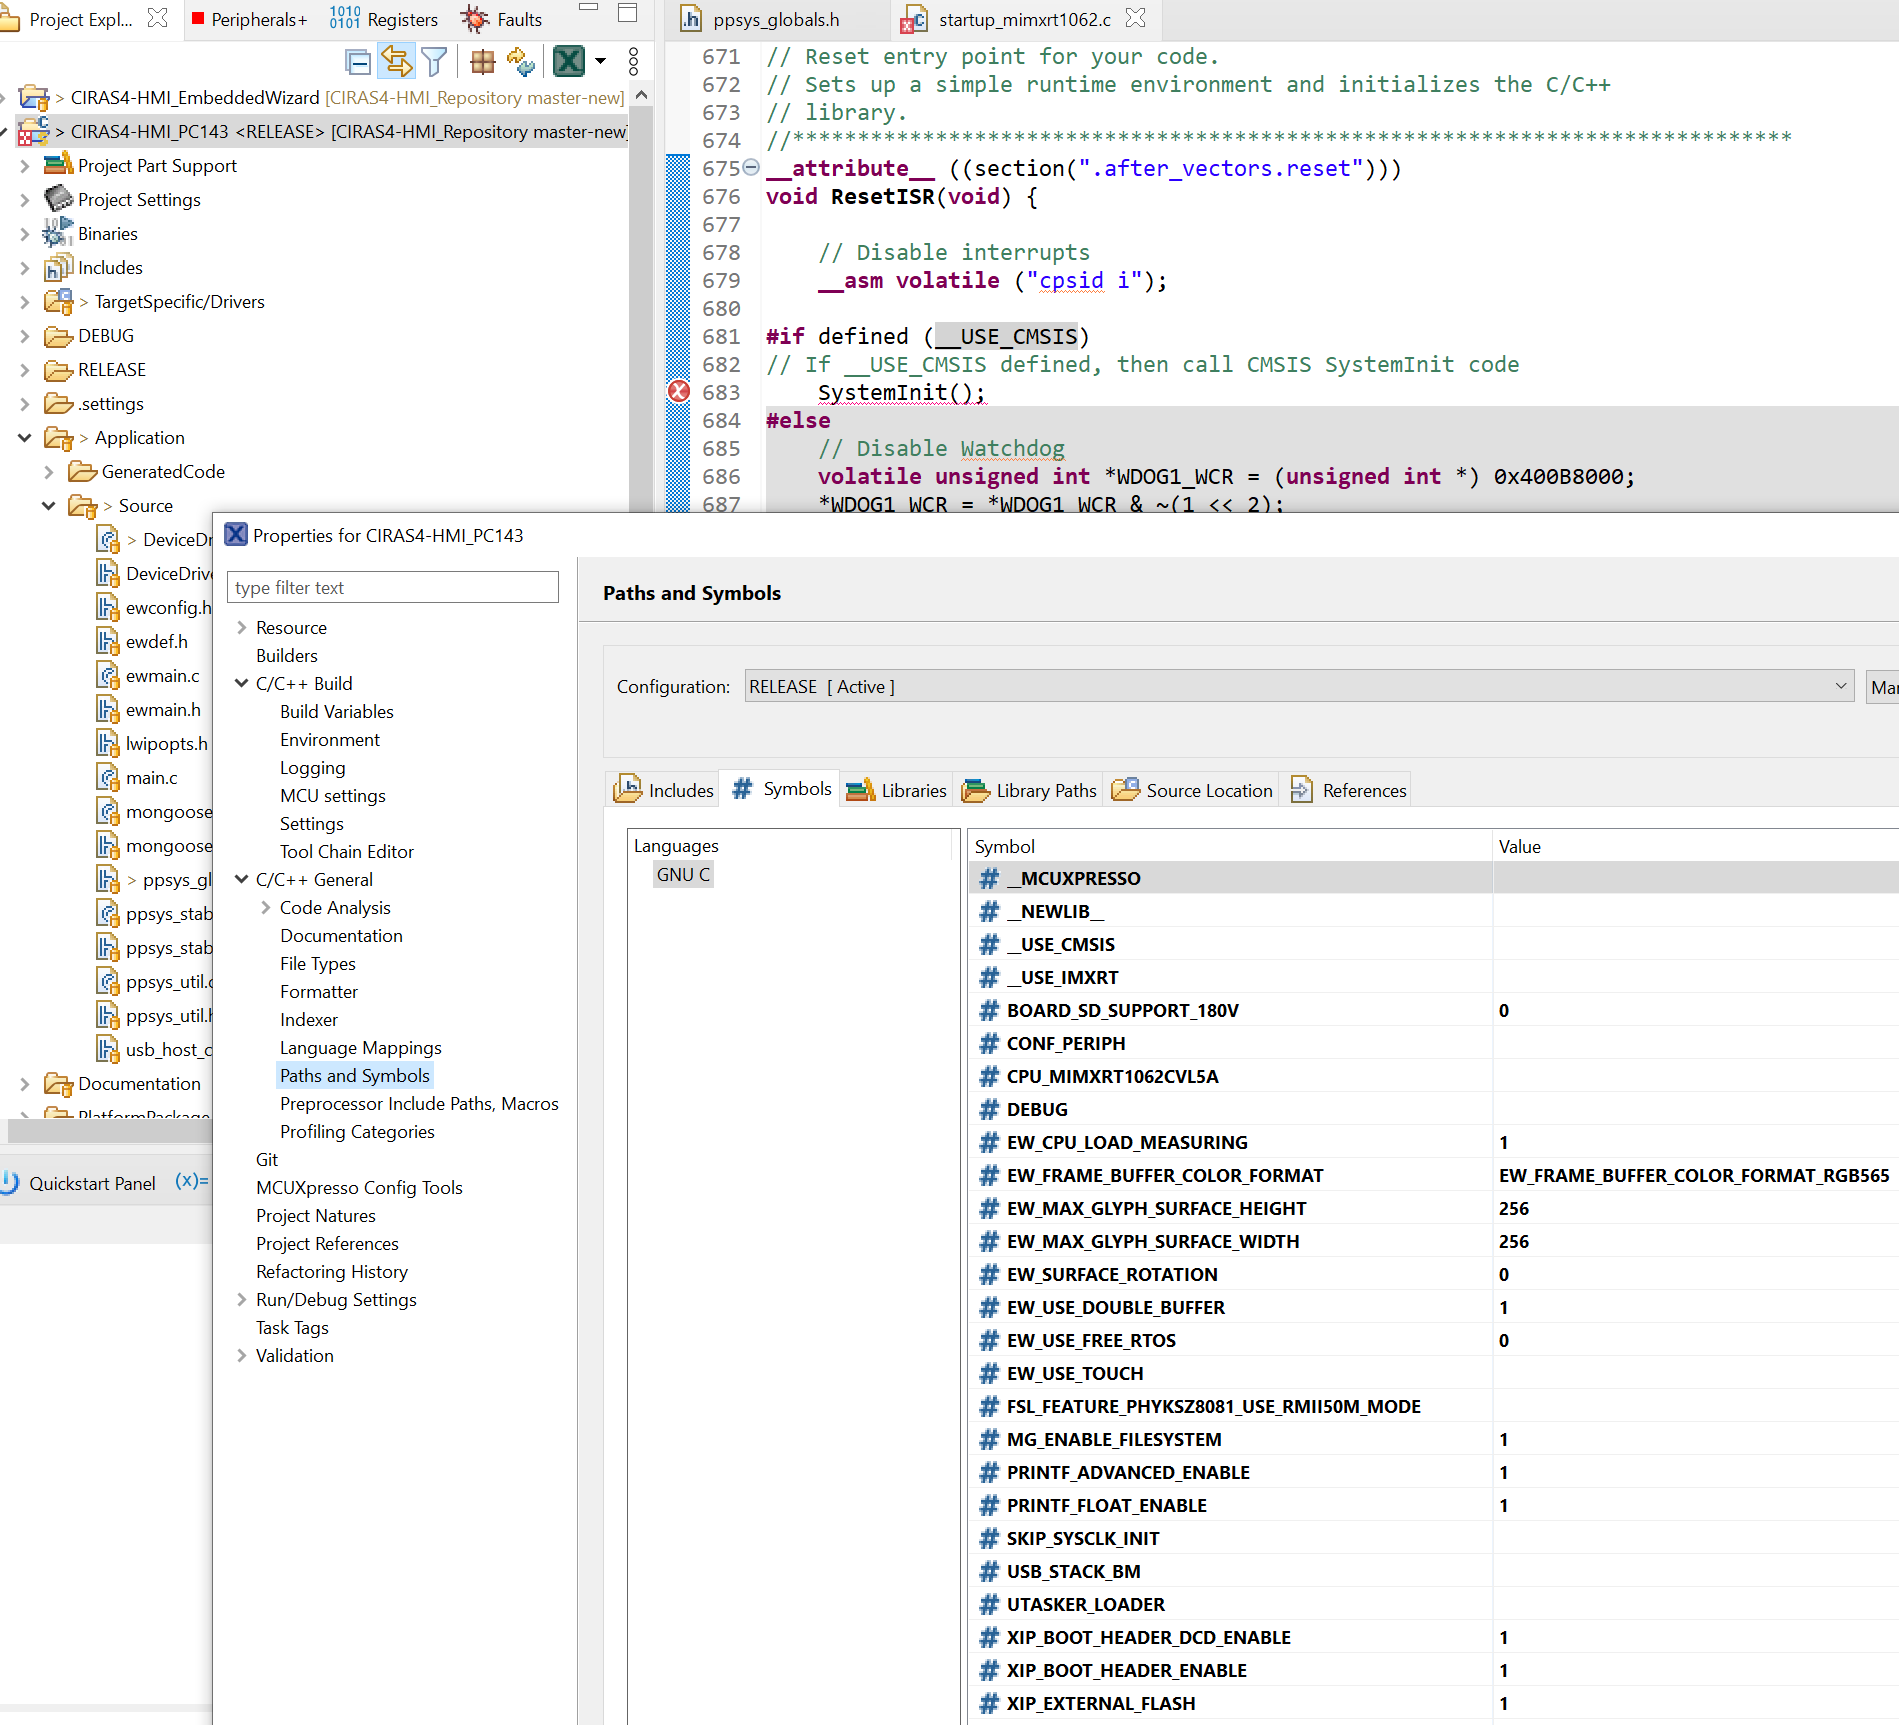
Task: Switch to the Registers view tab
Action: 384,19
